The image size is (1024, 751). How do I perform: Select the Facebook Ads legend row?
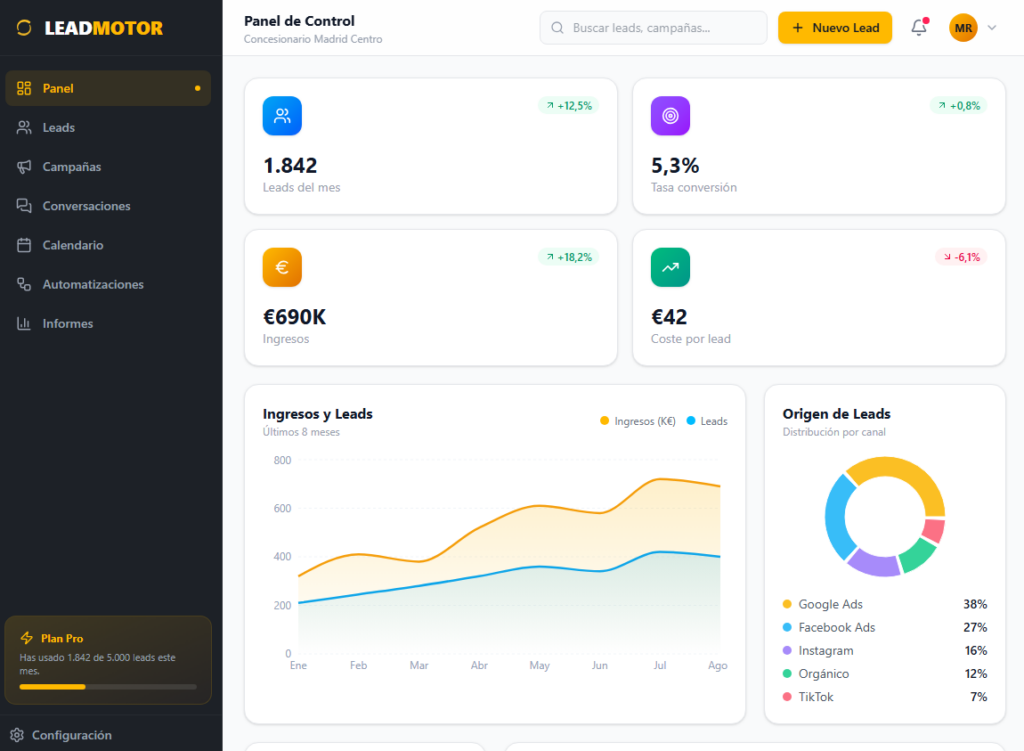pyautogui.click(x=885, y=628)
